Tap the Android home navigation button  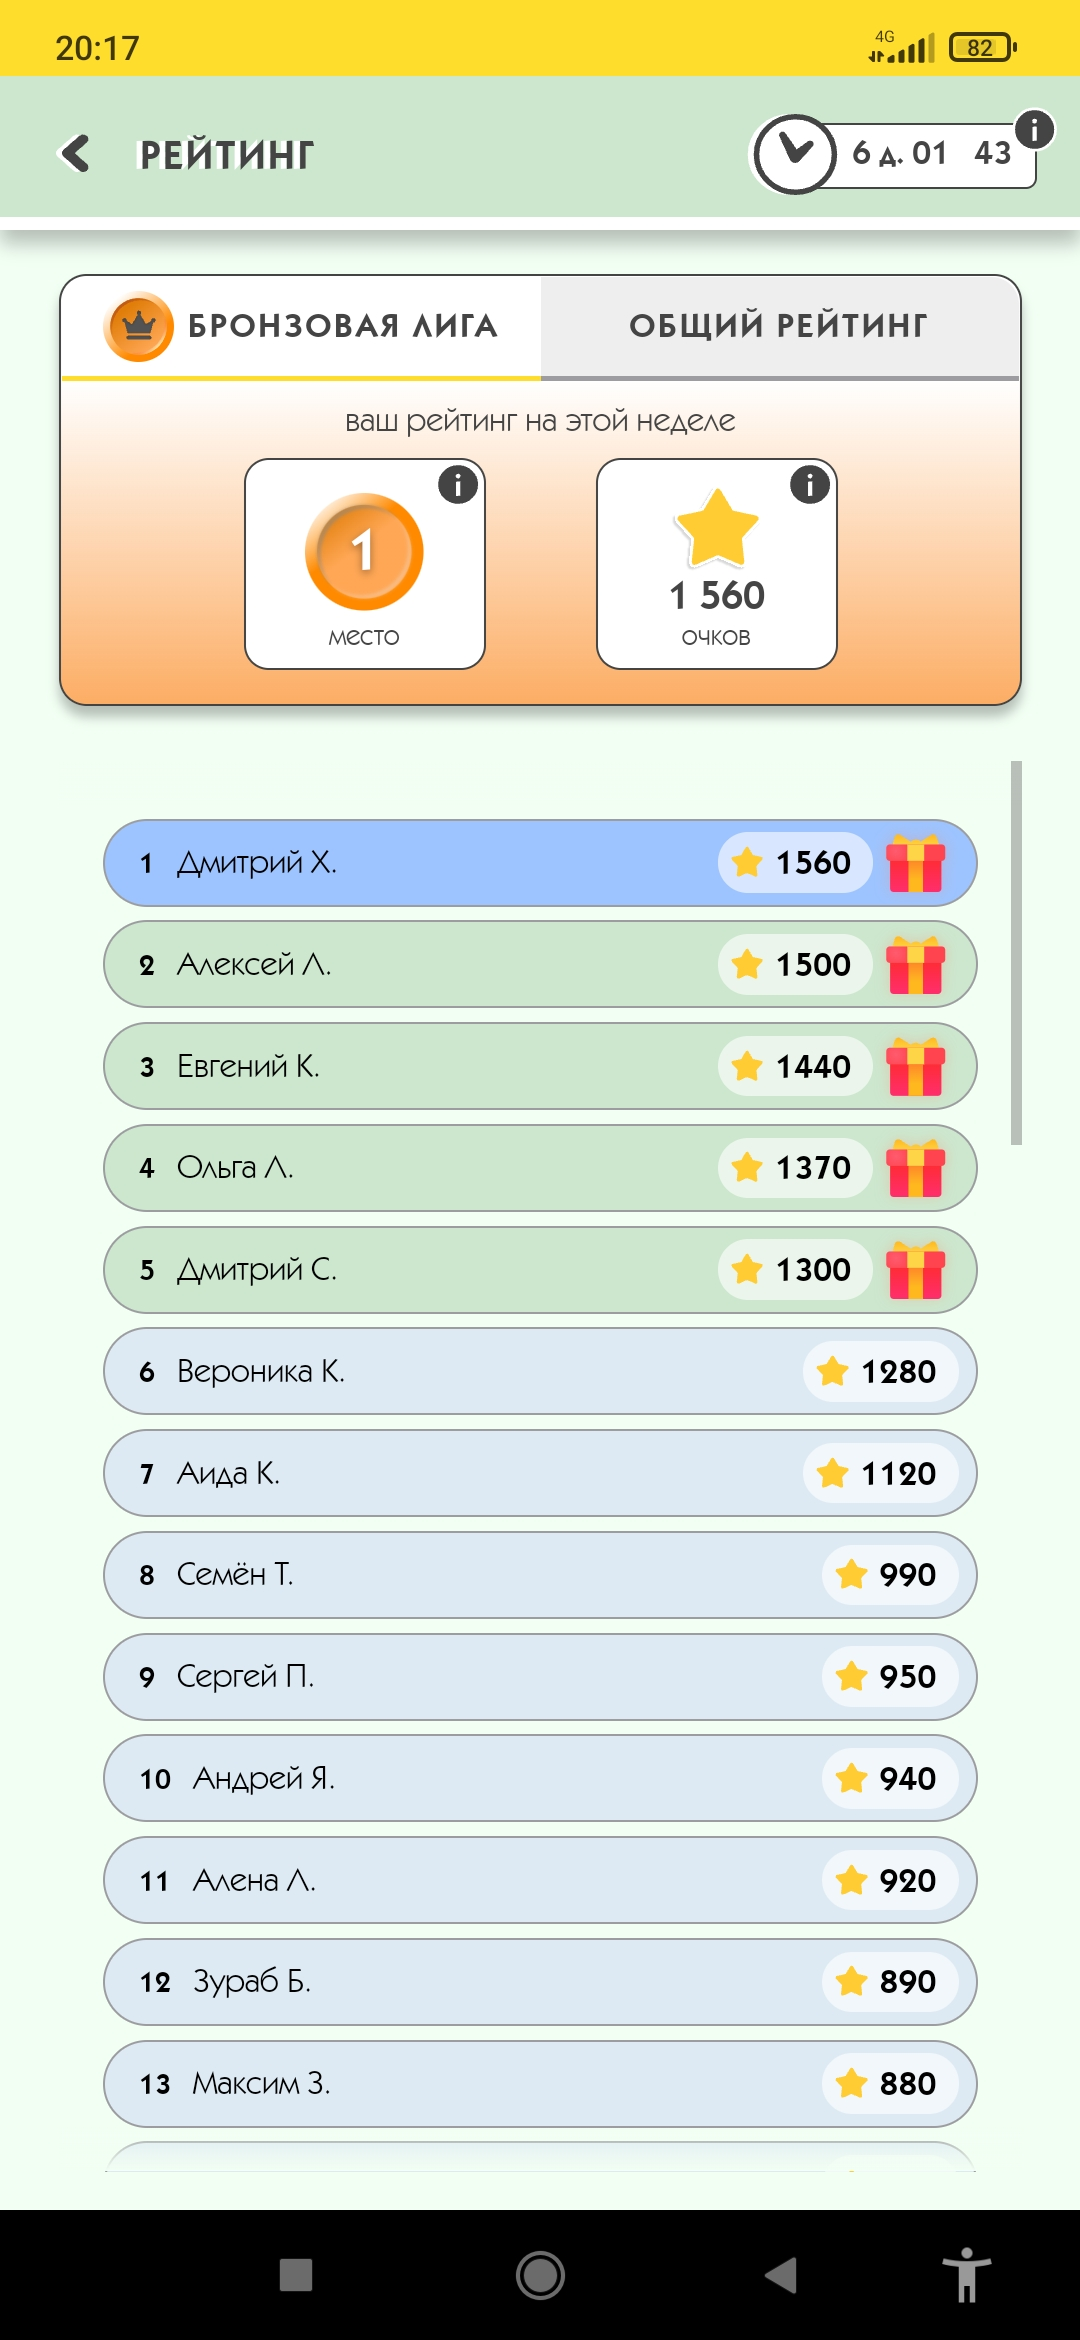tap(540, 2275)
